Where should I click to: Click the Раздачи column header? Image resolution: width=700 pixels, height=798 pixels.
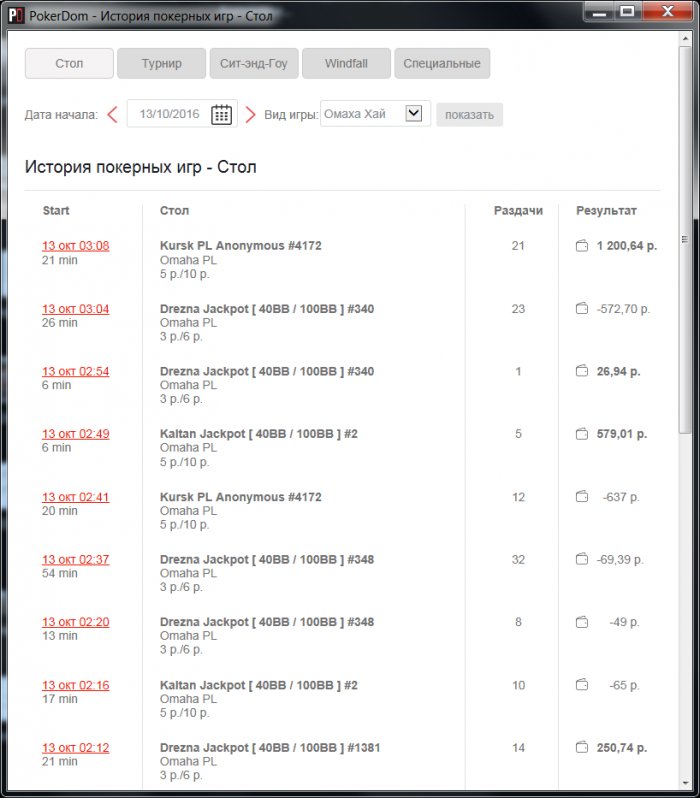[x=518, y=211]
